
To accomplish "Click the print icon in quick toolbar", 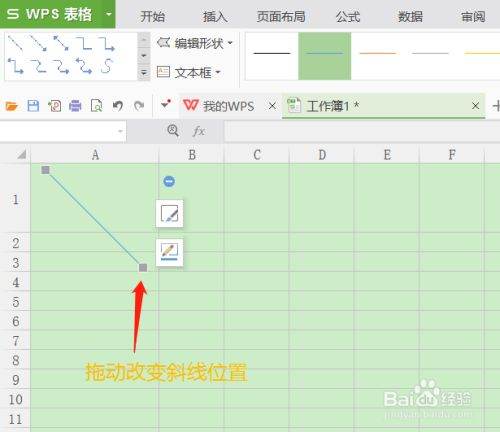I will coord(75,106).
